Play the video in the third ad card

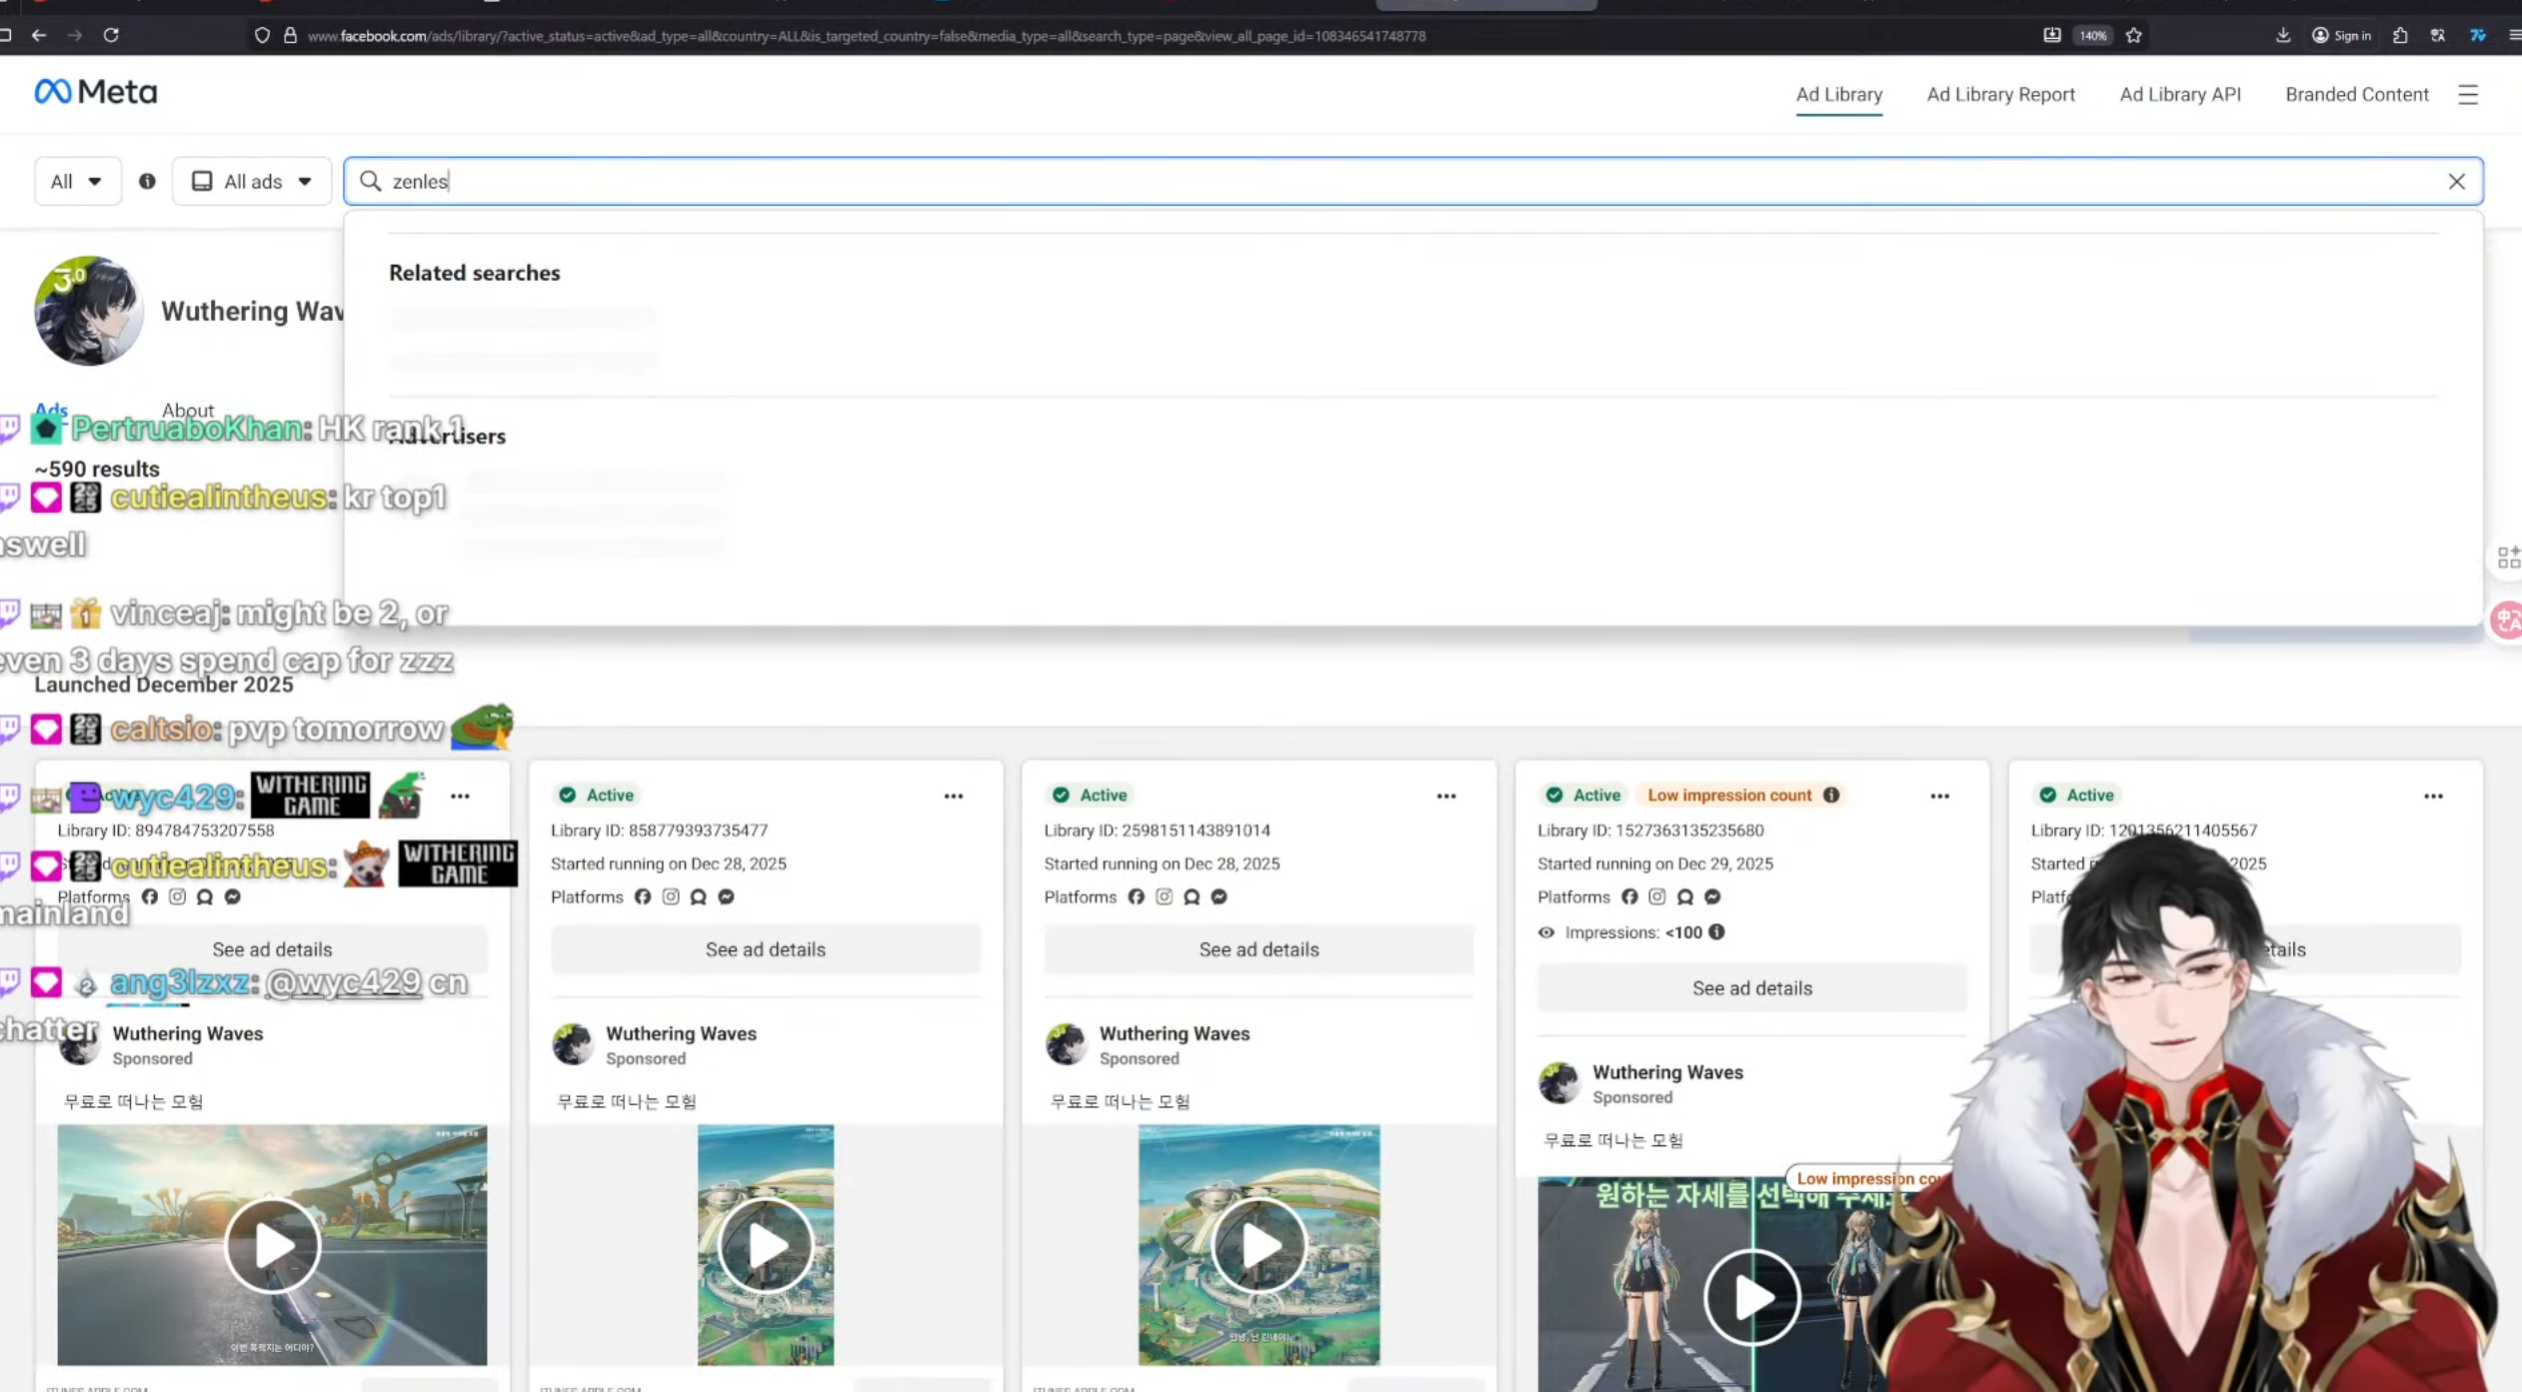[x=1258, y=1245]
